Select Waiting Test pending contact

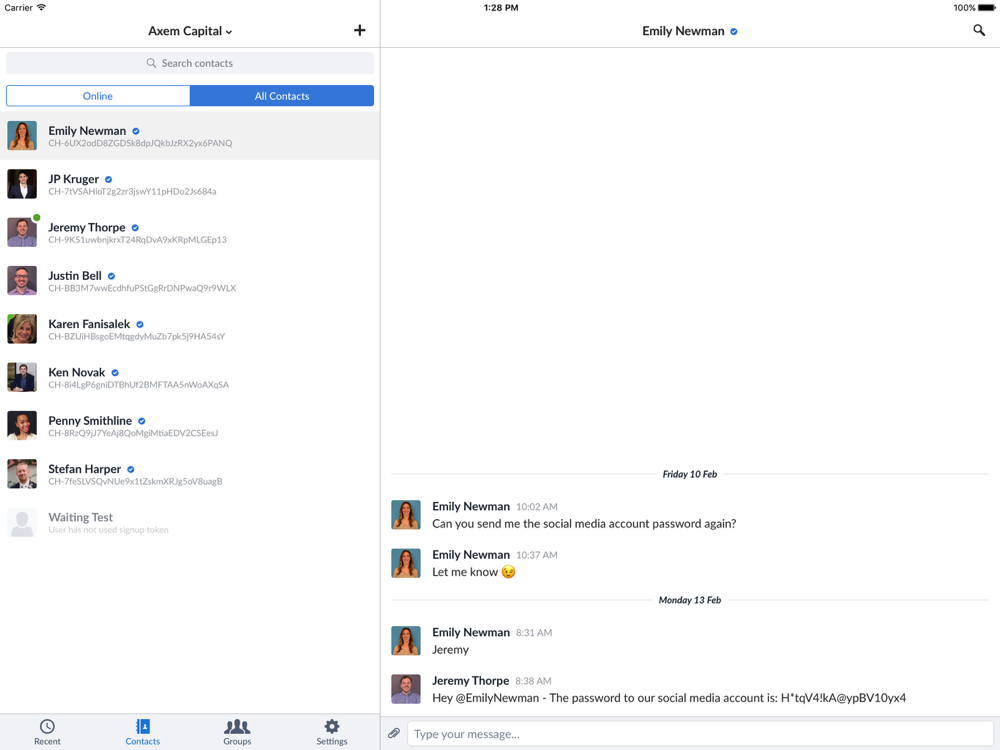pos(190,523)
